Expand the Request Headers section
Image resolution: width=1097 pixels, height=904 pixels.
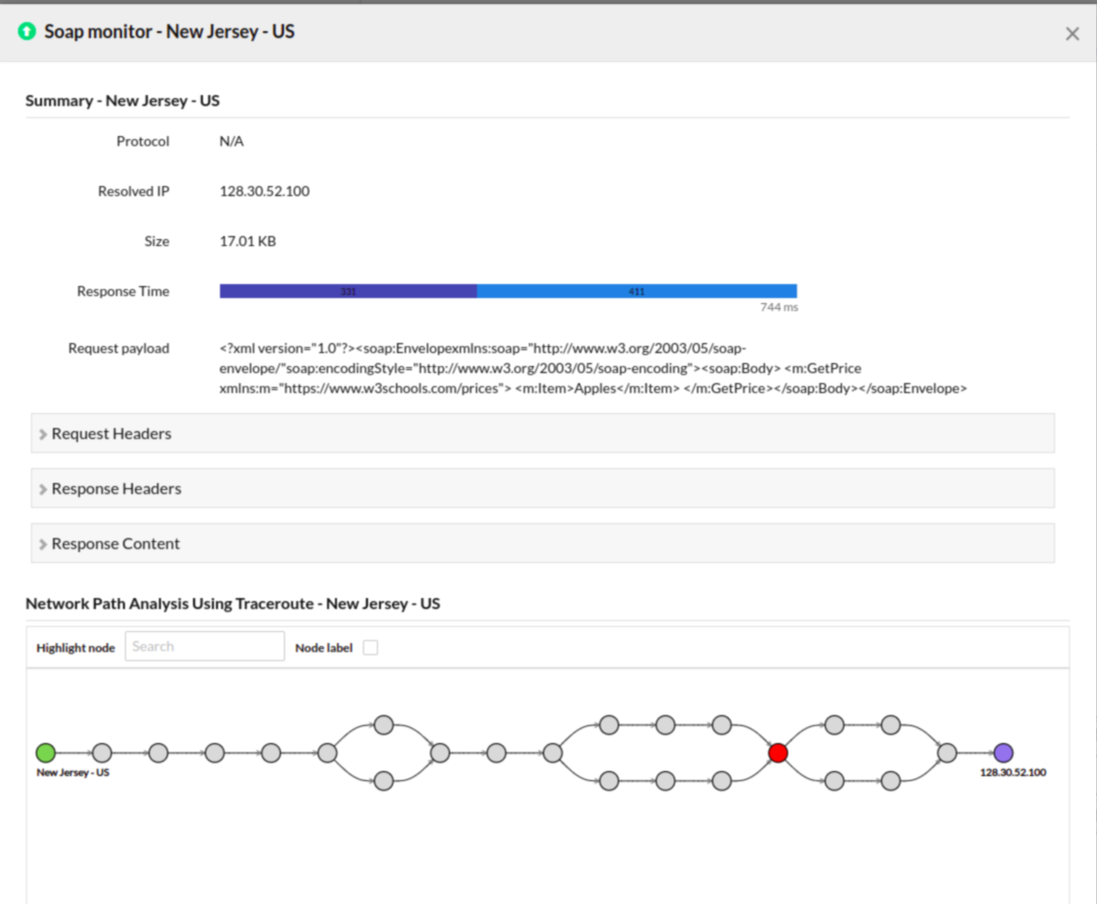point(111,434)
